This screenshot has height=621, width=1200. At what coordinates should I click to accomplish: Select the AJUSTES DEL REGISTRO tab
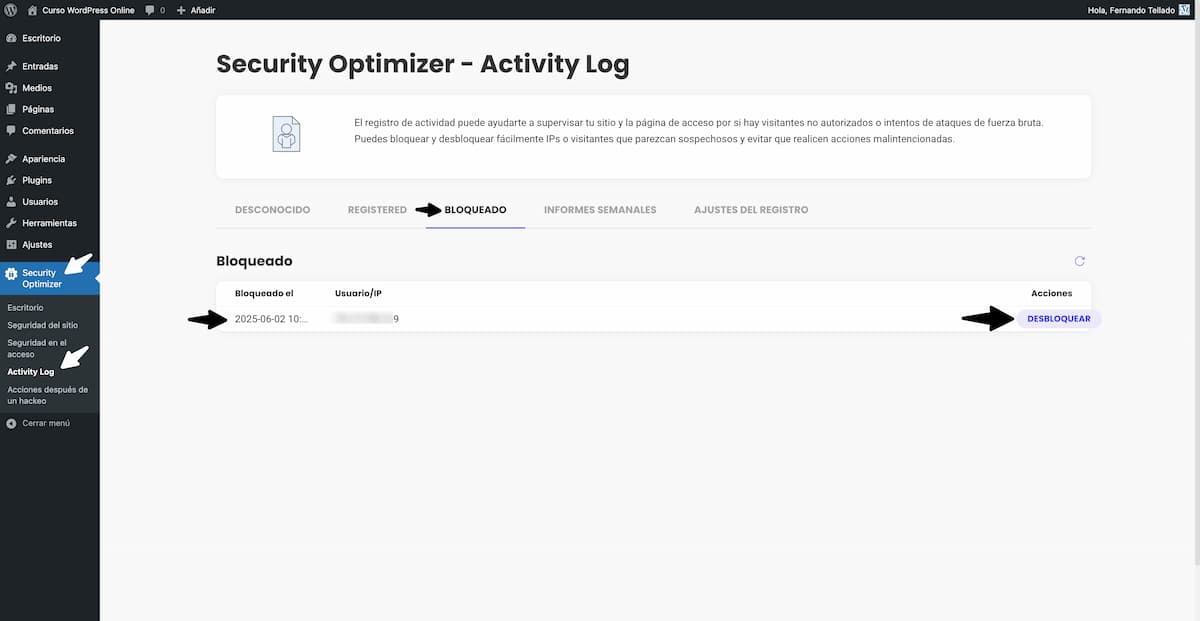point(751,209)
